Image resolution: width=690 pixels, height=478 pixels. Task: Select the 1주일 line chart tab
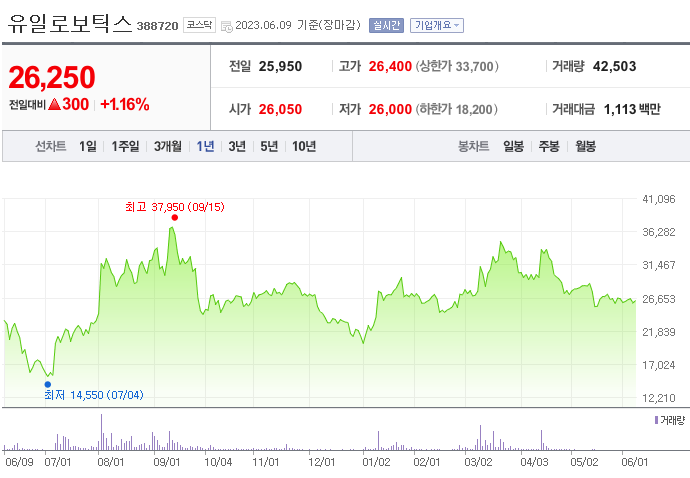tap(125, 146)
